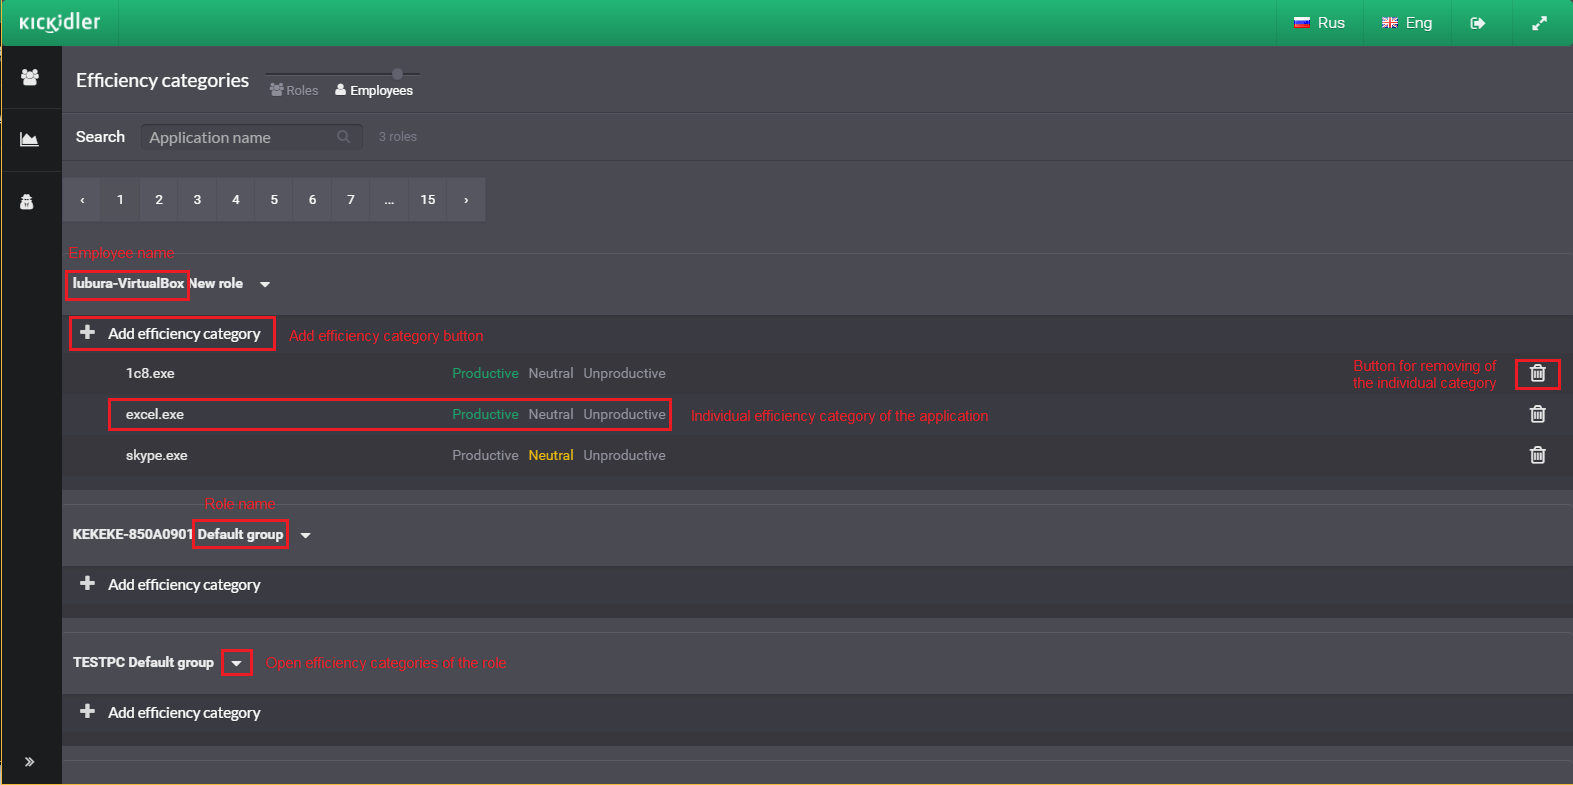Image resolution: width=1573 pixels, height=785 pixels.
Task: Expand the lubura-VirtualBox New role dropdown arrow
Action: pyautogui.click(x=265, y=284)
